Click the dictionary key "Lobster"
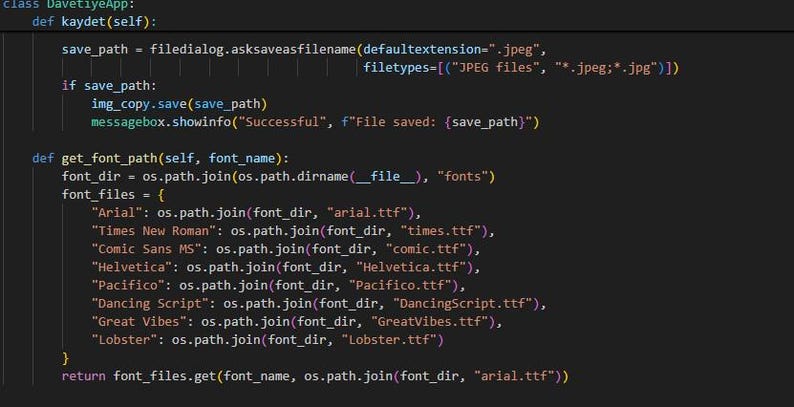 tap(125, 340)
